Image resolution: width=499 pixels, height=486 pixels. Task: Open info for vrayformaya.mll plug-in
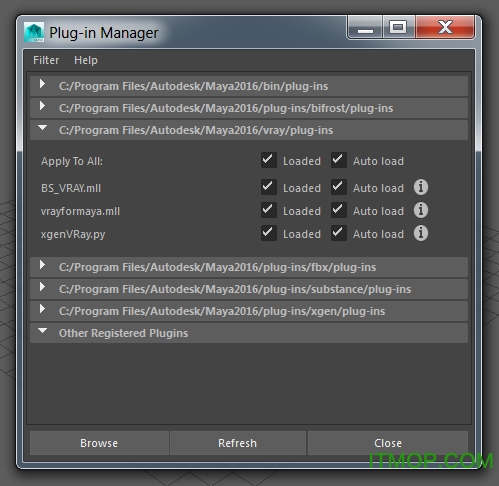[421, 210]
